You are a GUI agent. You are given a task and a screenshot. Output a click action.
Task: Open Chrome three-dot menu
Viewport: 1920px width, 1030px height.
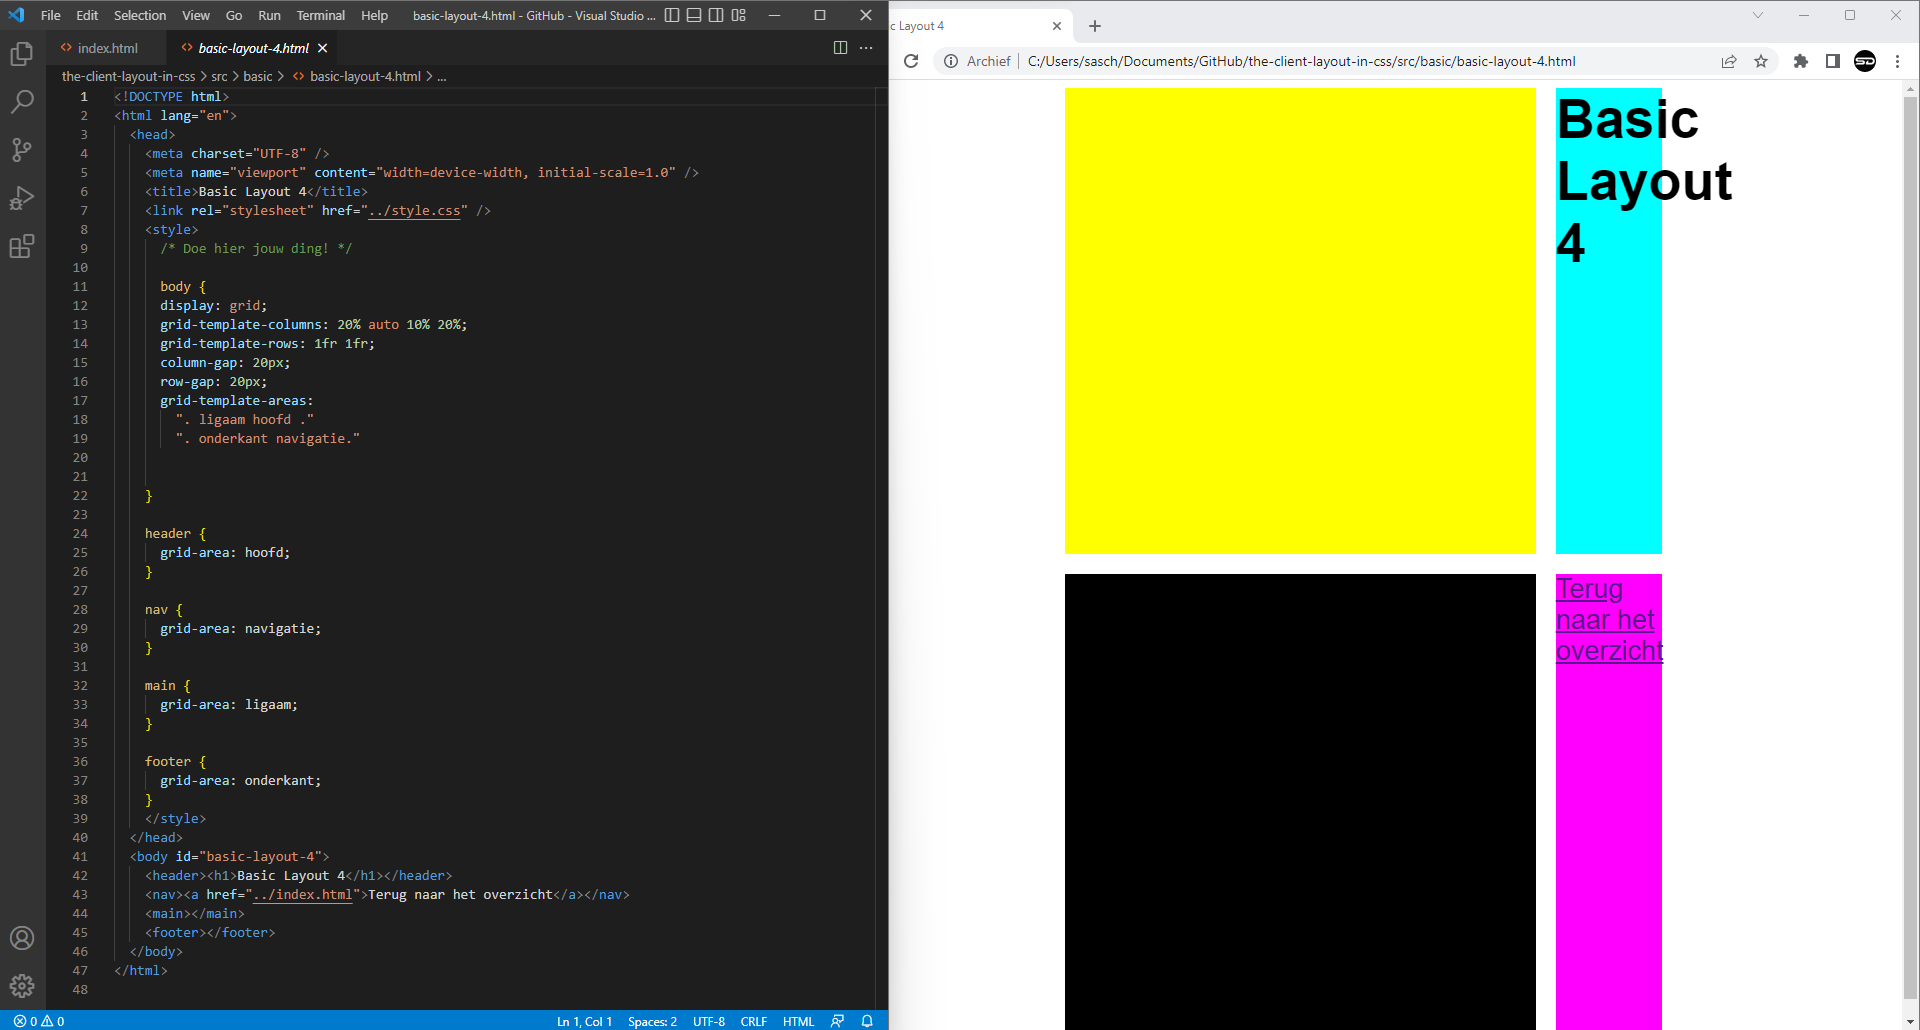(1897, 61)
